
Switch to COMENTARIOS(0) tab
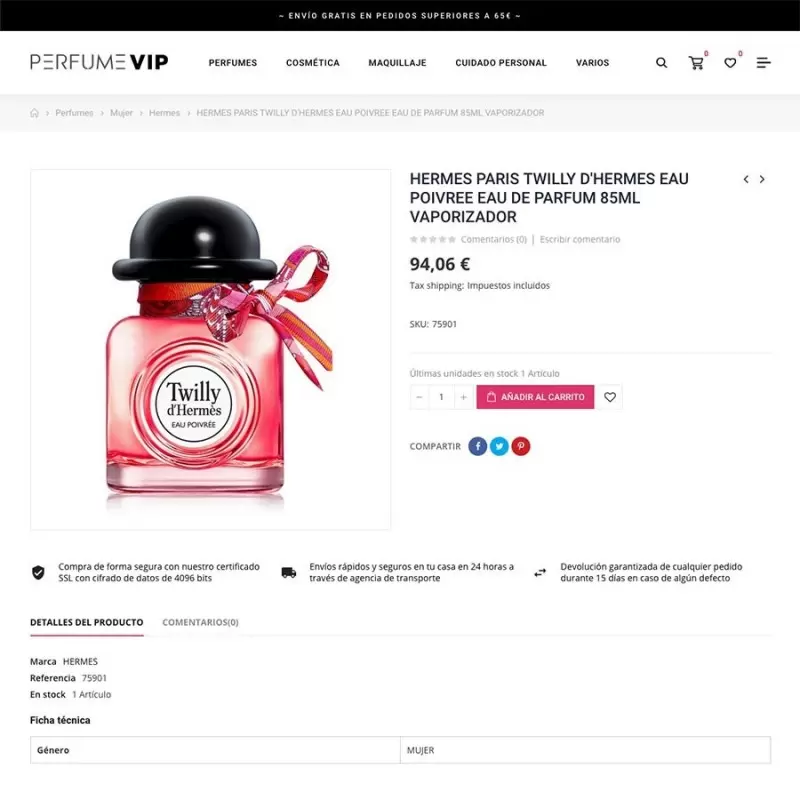[x=200, y=622]
